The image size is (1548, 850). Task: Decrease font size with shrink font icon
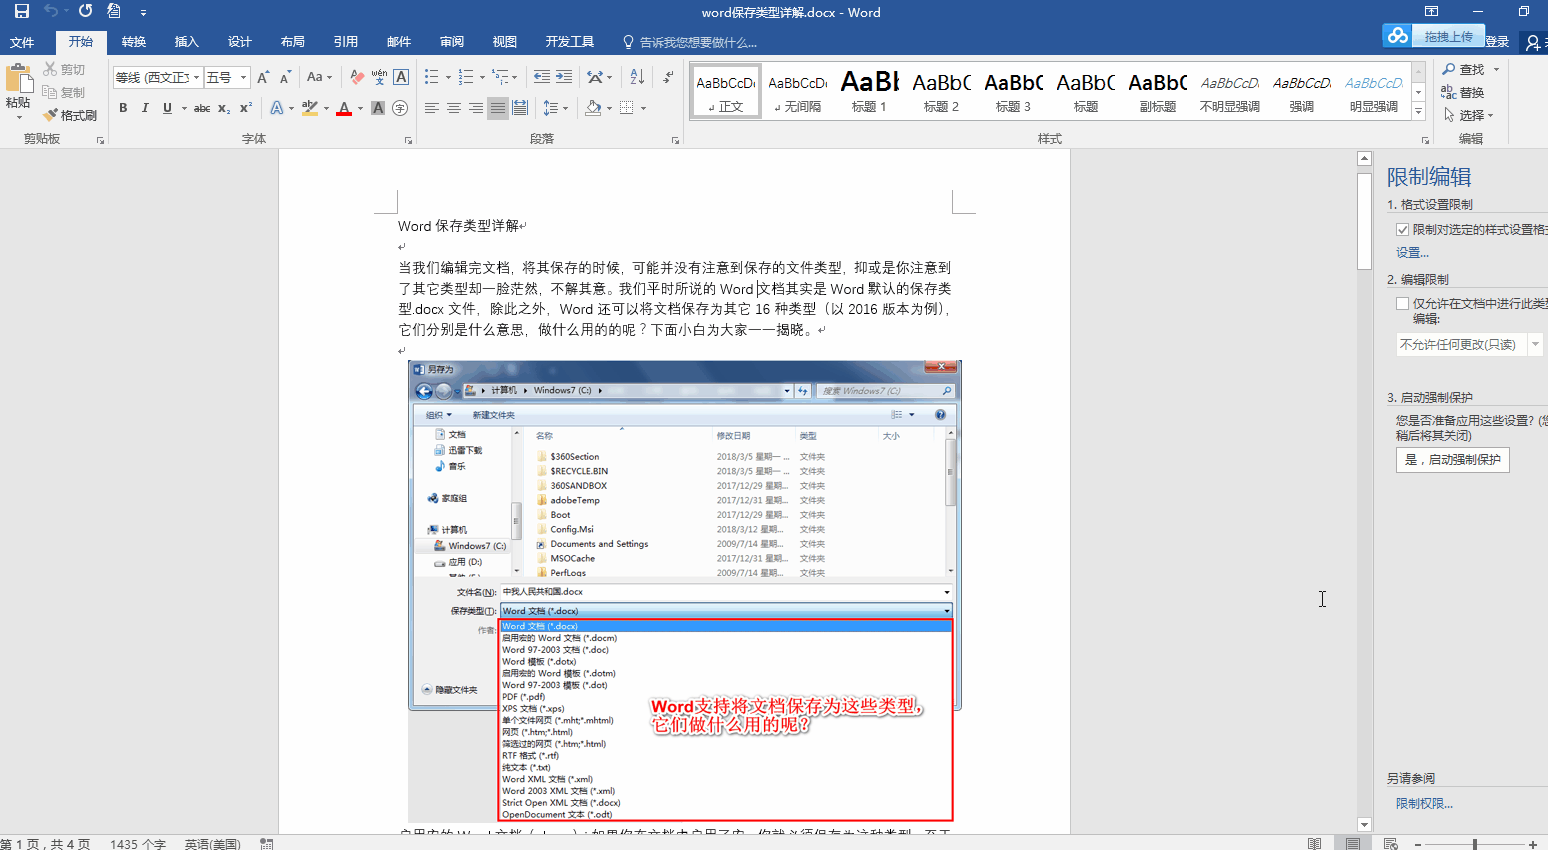(285, 77)
